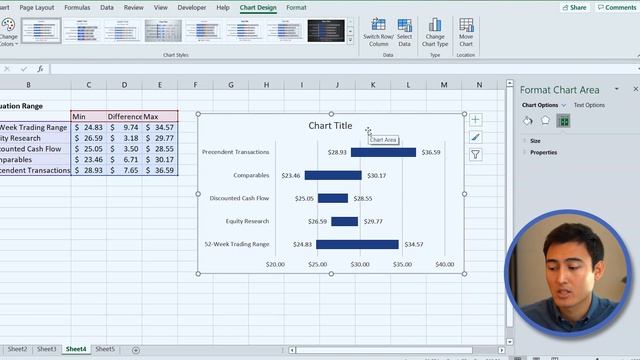Select the Chart Title text

[330, 126]
